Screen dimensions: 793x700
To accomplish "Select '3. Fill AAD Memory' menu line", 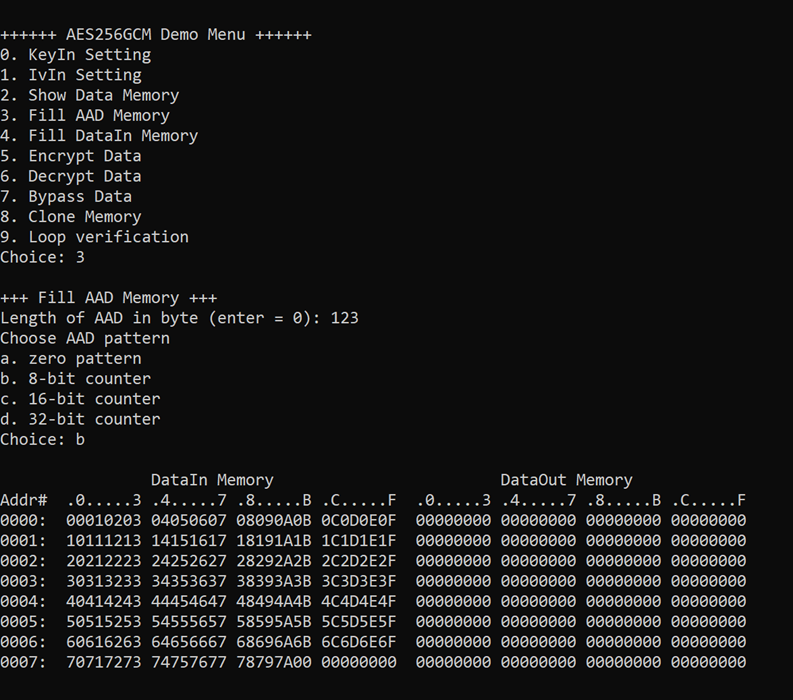I will 85,115.
